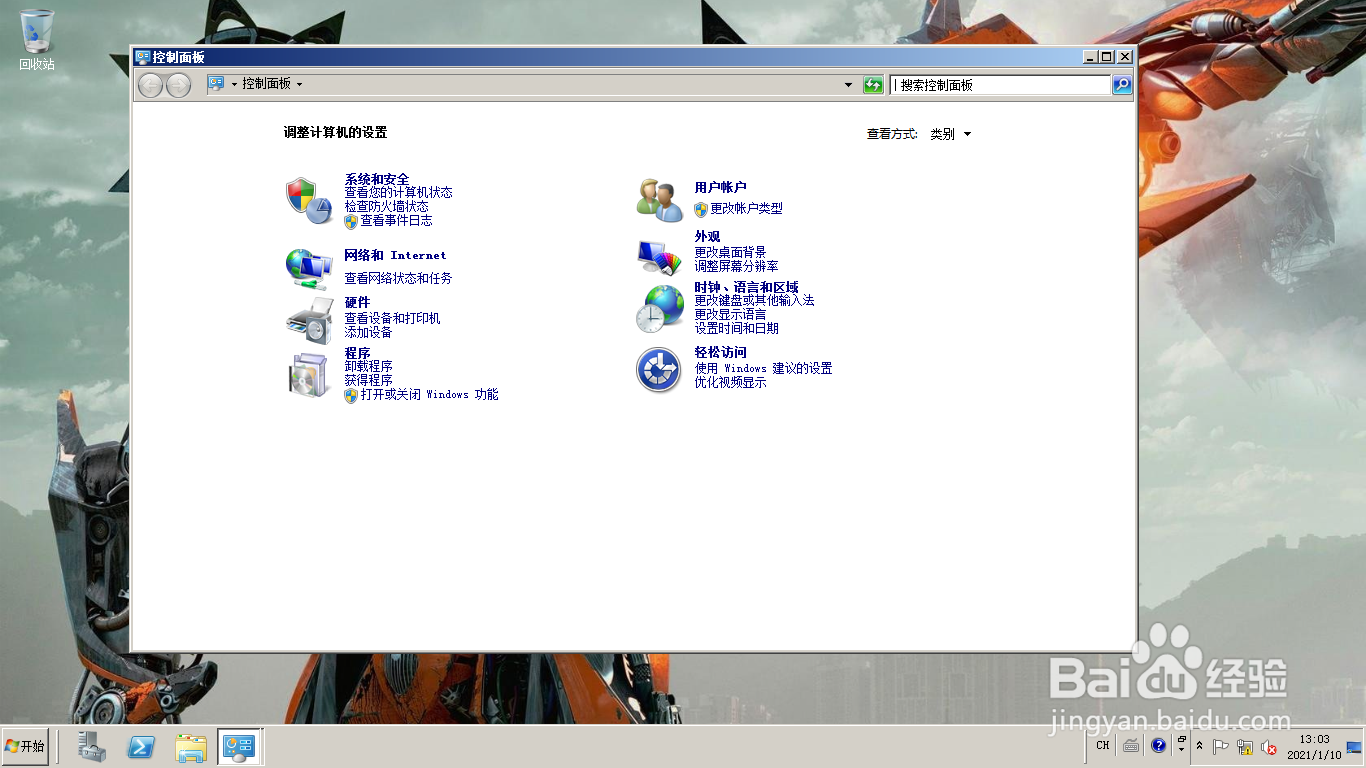Open Windows Explorer from the taskbar
This screenshot has height=768, width=1366.
click(x=191, y=746)
